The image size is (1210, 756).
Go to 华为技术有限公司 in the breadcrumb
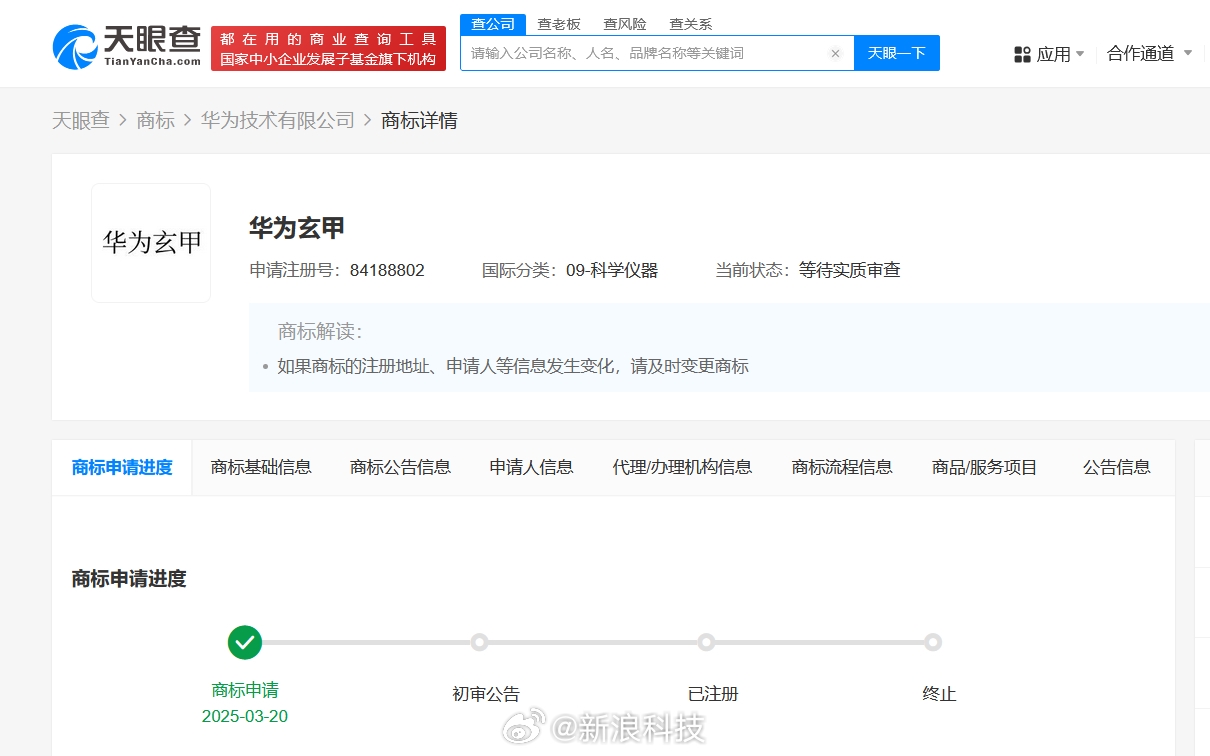278,121
